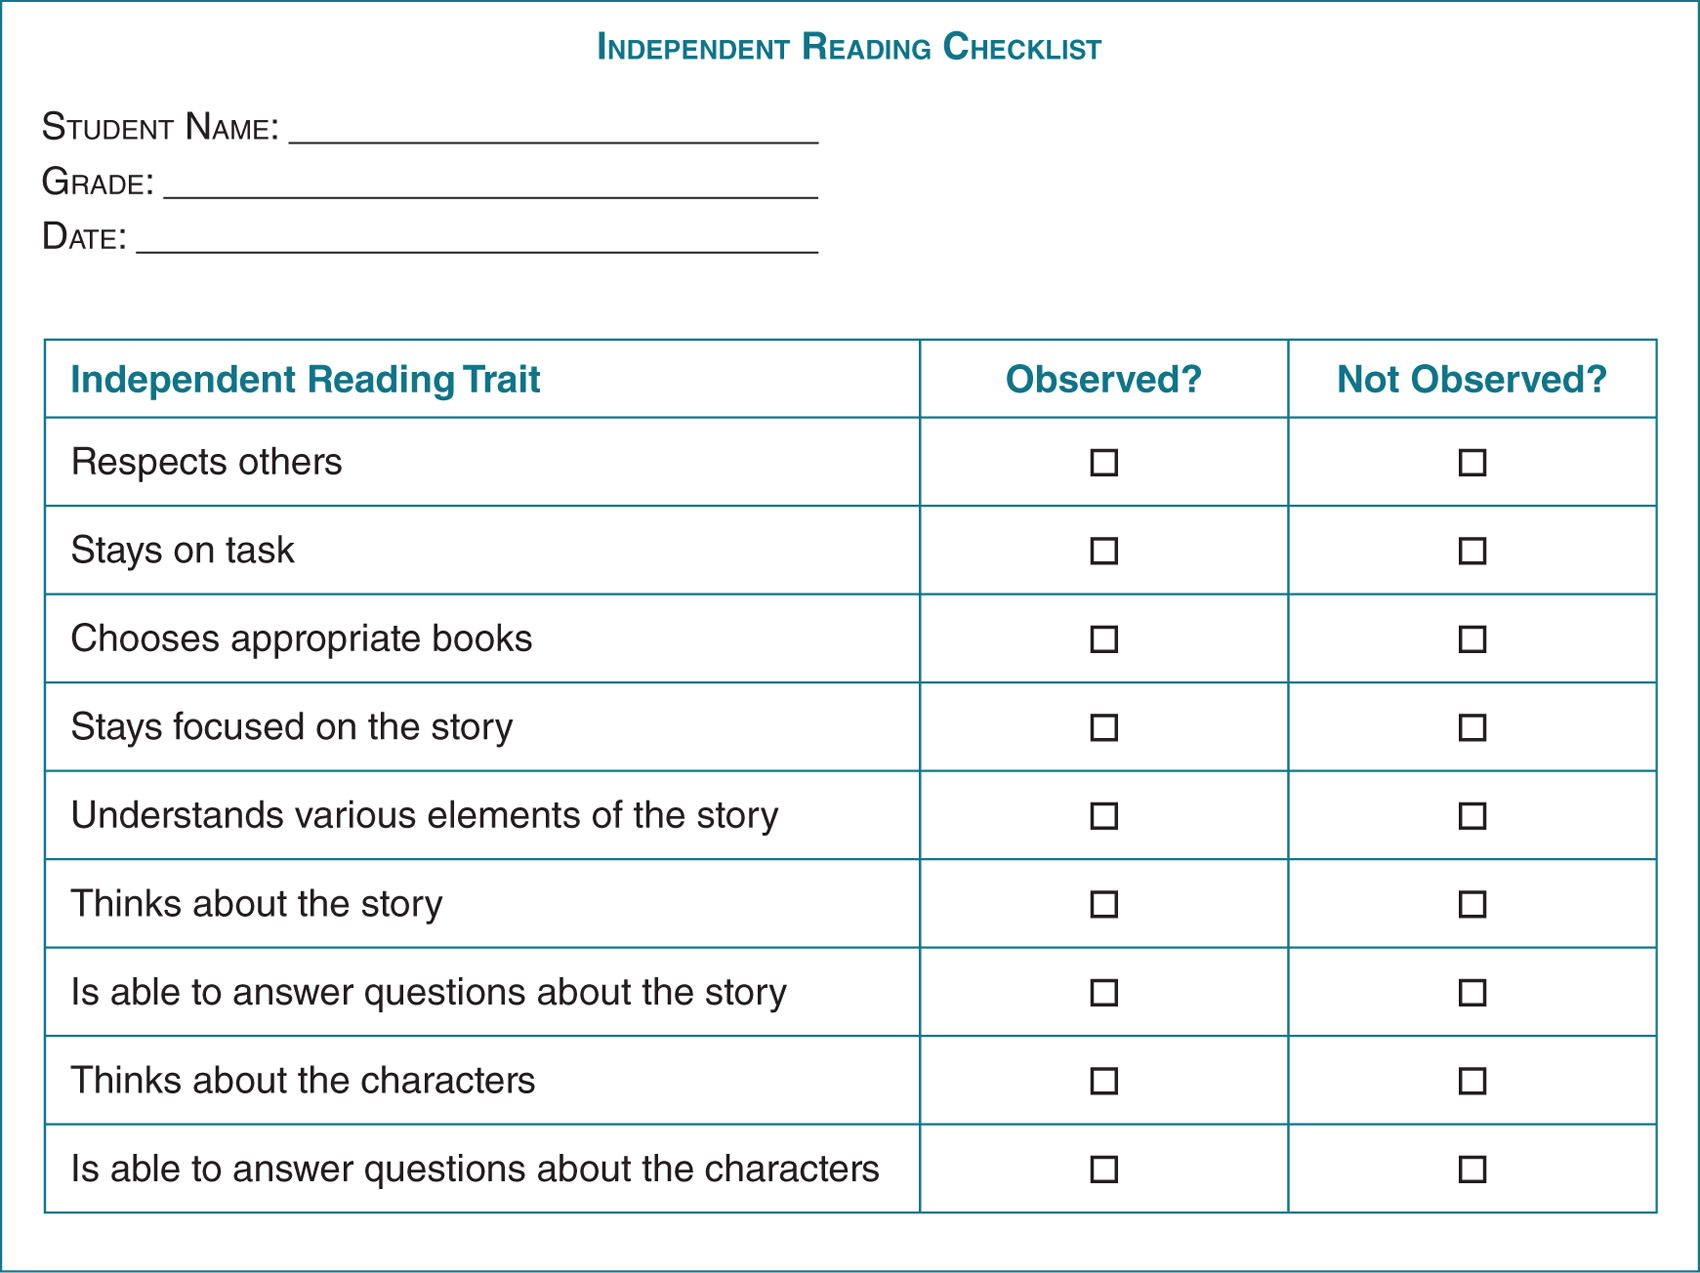Mark Observed for Chooses appropriate books

(1104, 639)
